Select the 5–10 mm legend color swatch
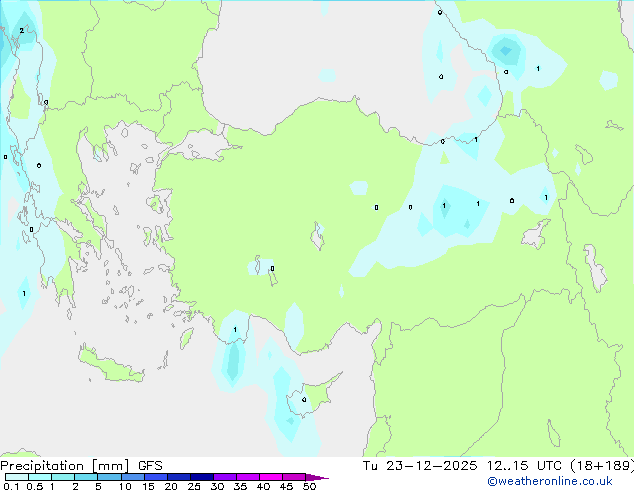This screenshot has width=634, height=490. (109, 477)
